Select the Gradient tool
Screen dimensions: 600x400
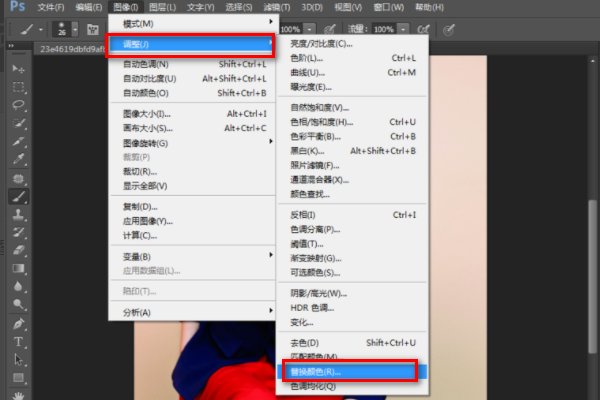[x=18, y=269]
